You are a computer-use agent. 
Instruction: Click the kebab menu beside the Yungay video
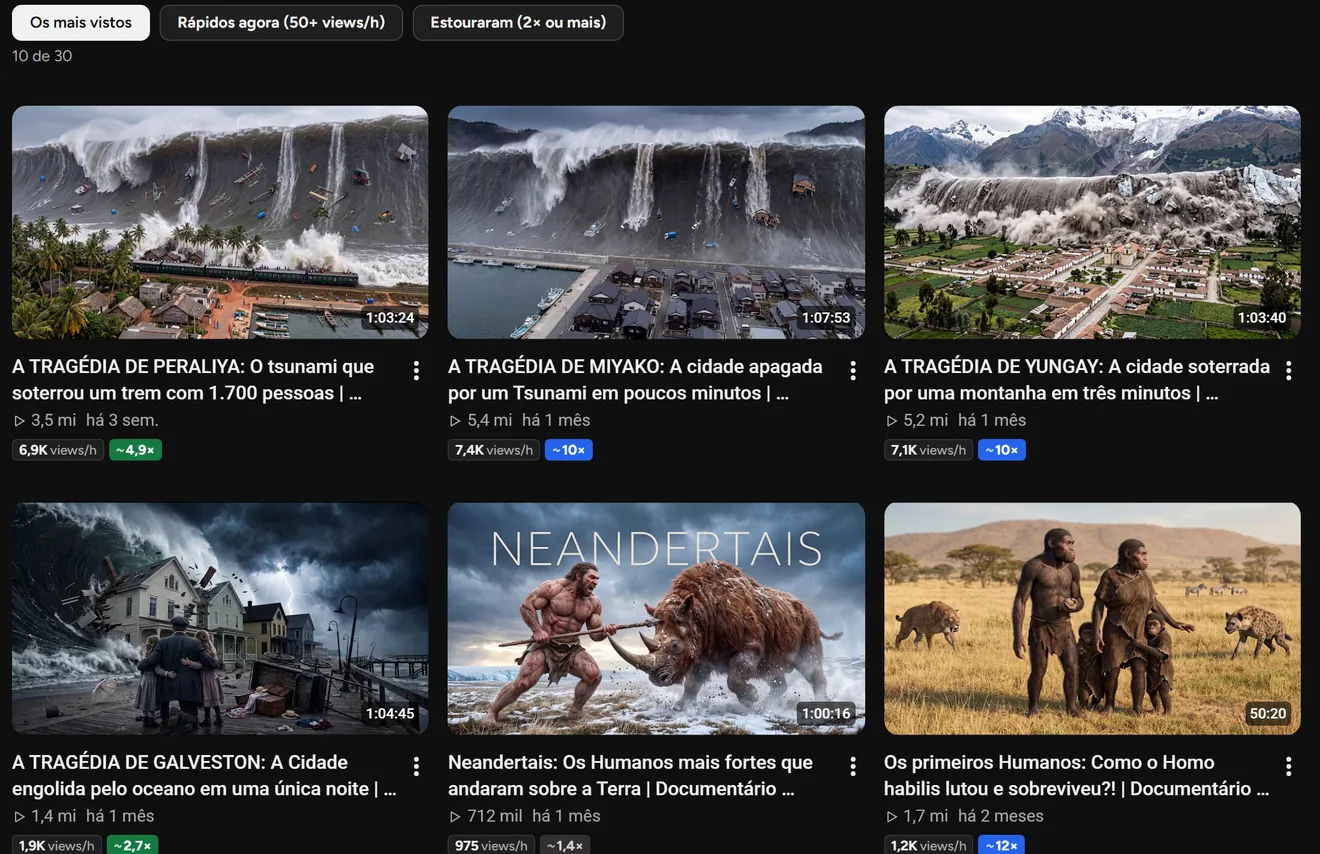(1289, 371)
